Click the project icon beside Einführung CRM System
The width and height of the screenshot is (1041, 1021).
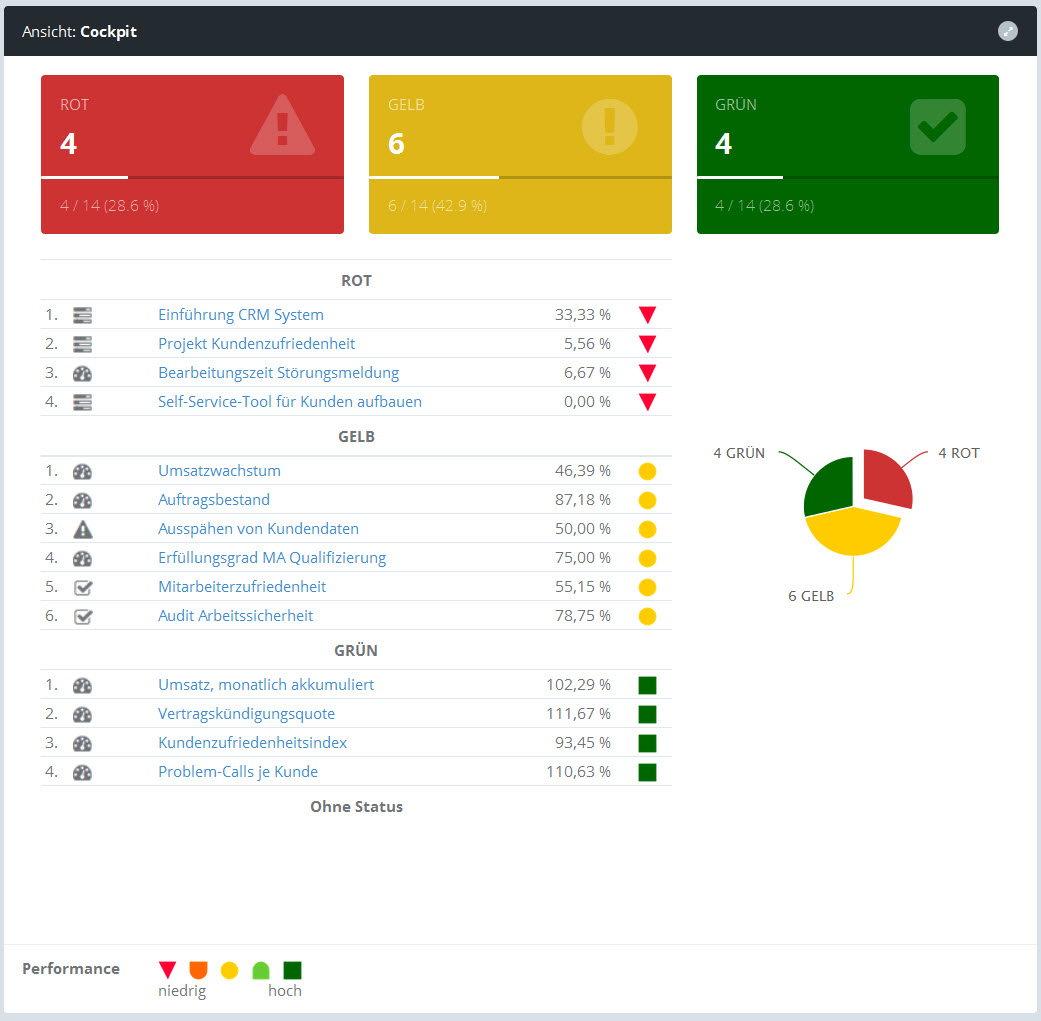point(83,315)
